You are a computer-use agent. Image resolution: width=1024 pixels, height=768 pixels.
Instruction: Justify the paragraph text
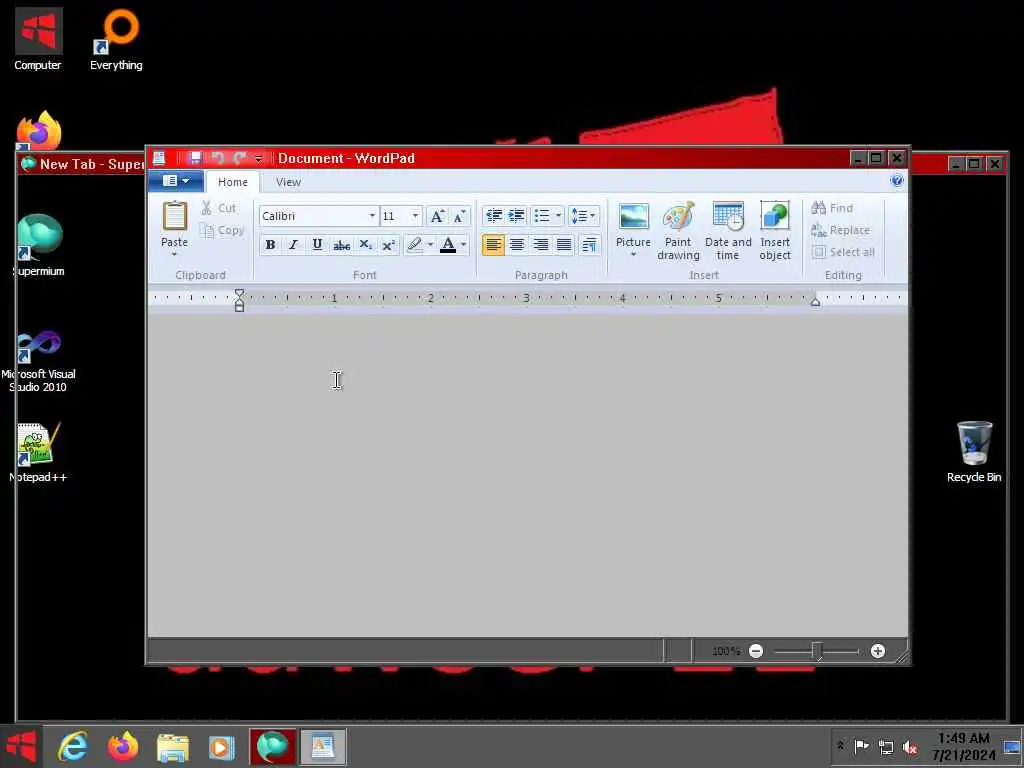564,245
